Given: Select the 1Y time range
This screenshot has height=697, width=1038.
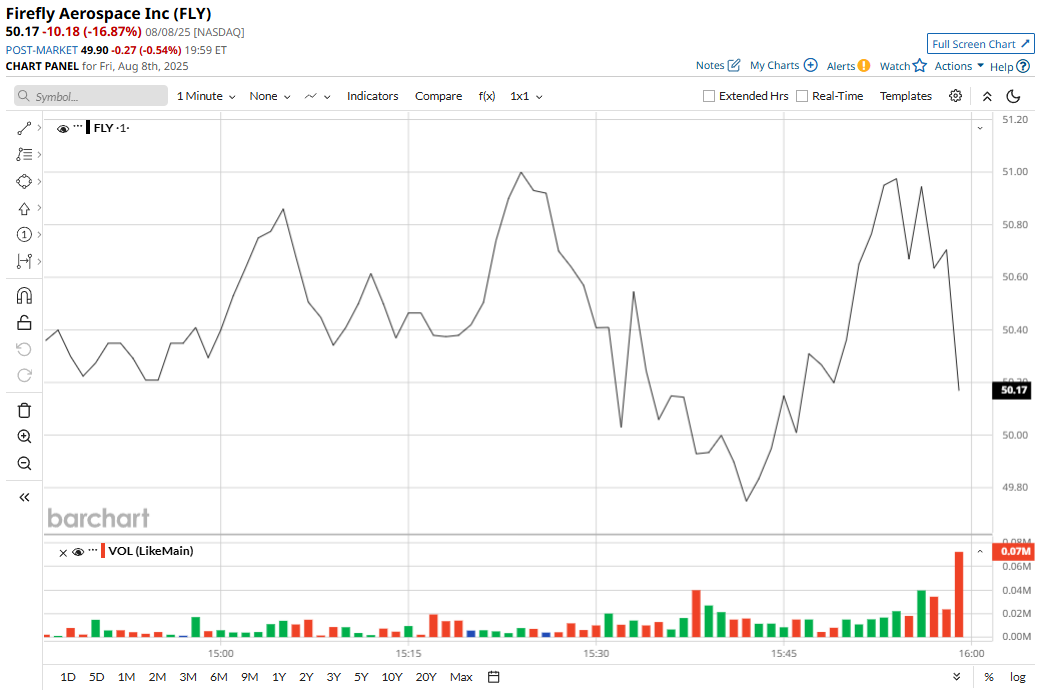Looking at the screenshot, I should 279,677.
